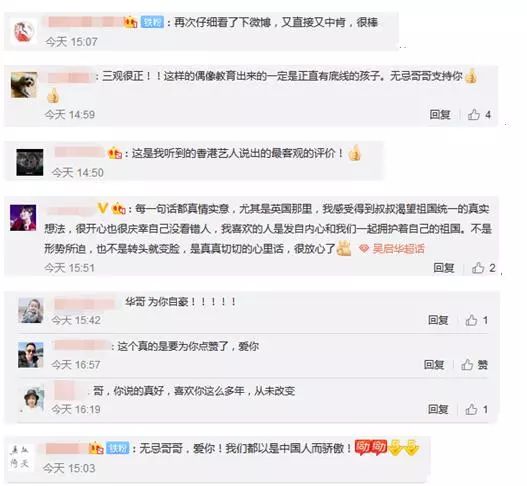Reply to the 15:51 comment
527x486 pixels.
click(x=444, y=268)
